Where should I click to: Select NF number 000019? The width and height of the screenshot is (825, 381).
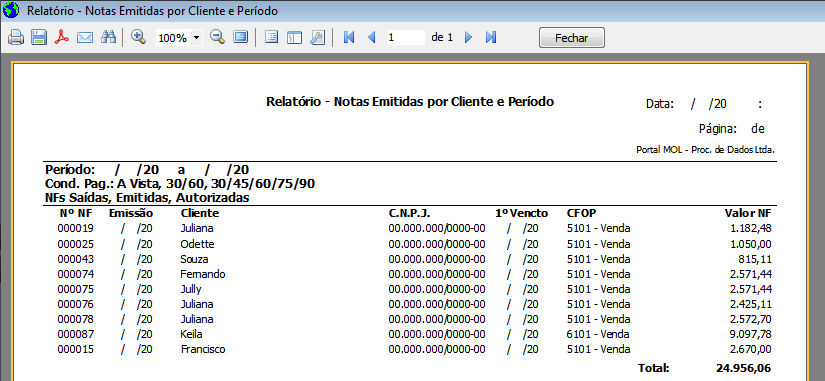tap(75, 229)
